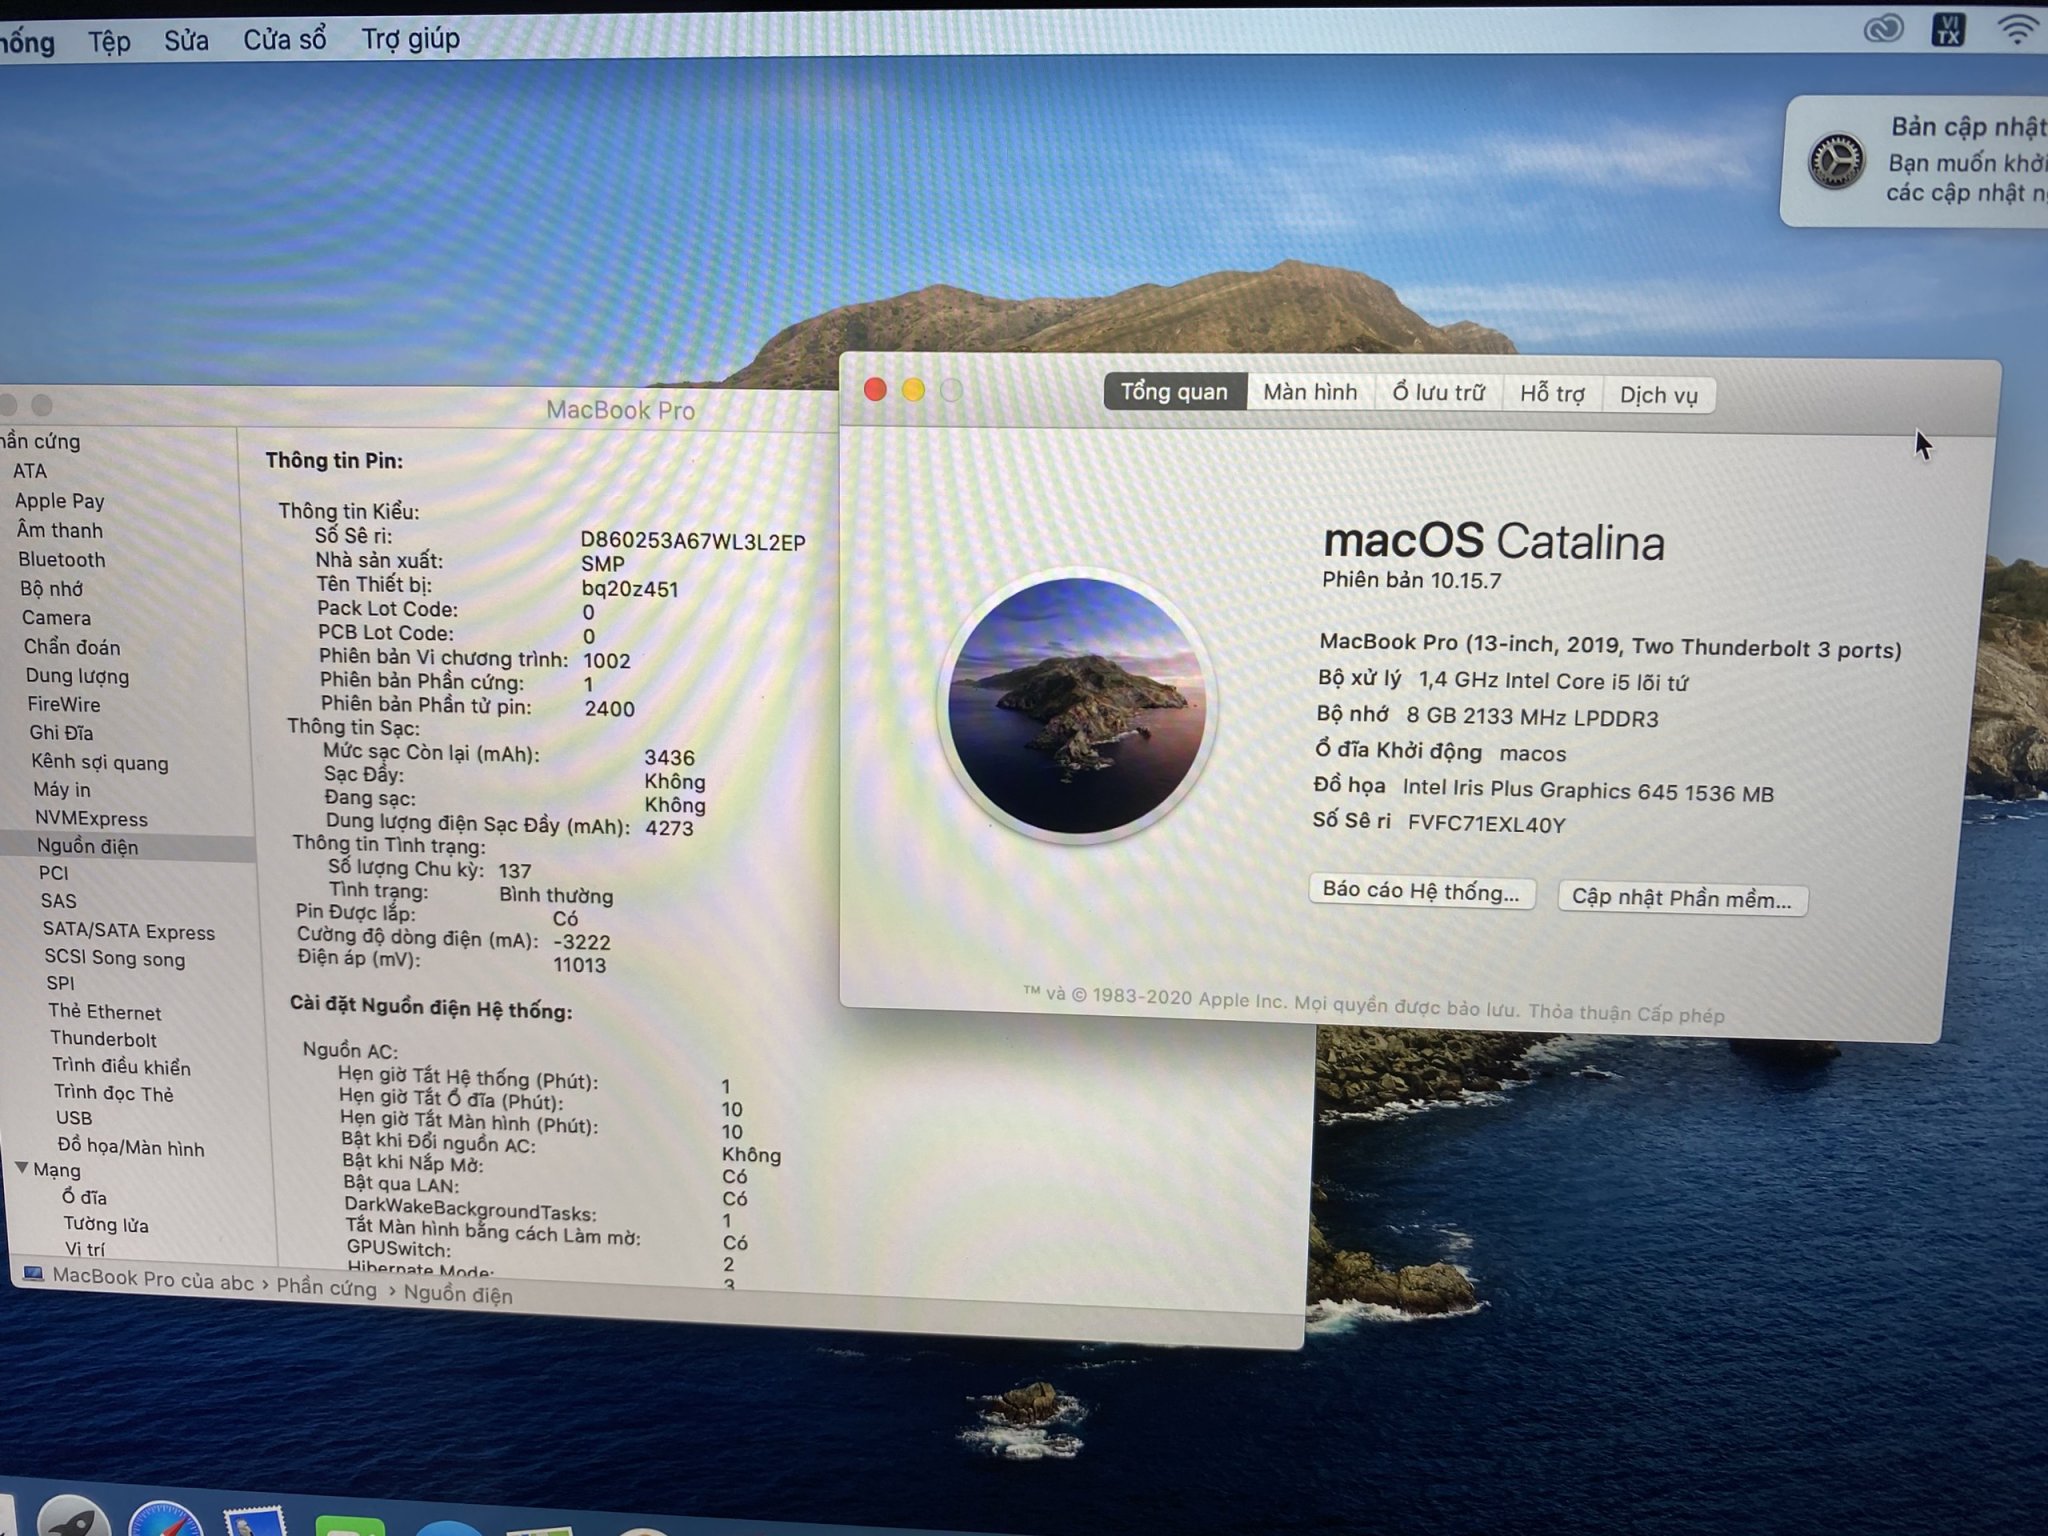Open the Mail app in dock
The width and height of the screenshot is (2048, 1536).
click(255, 1522)
